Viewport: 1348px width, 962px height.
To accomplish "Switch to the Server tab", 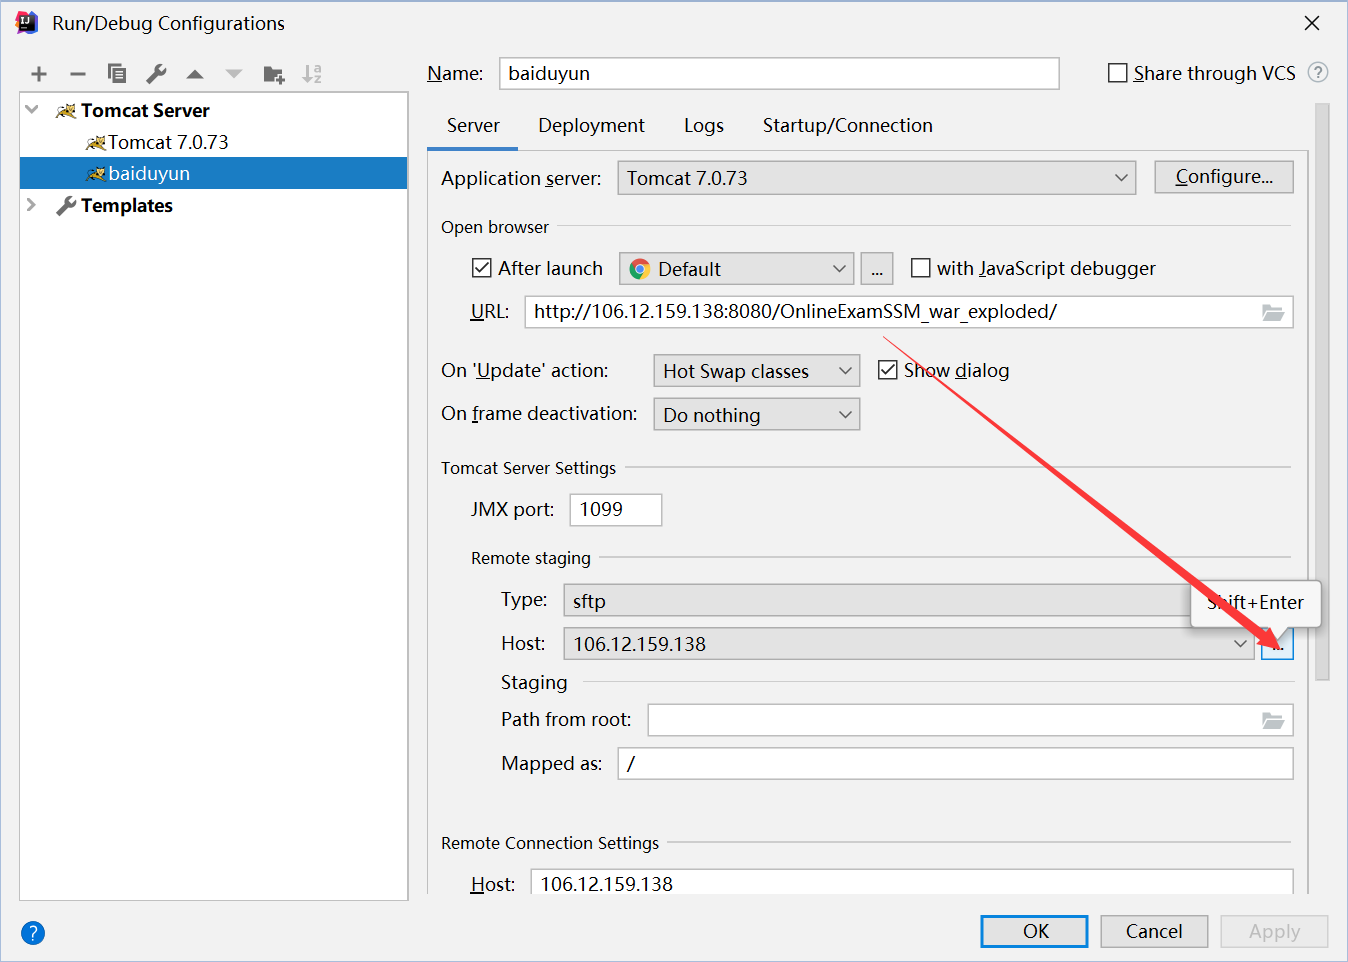I will point(473,125).
